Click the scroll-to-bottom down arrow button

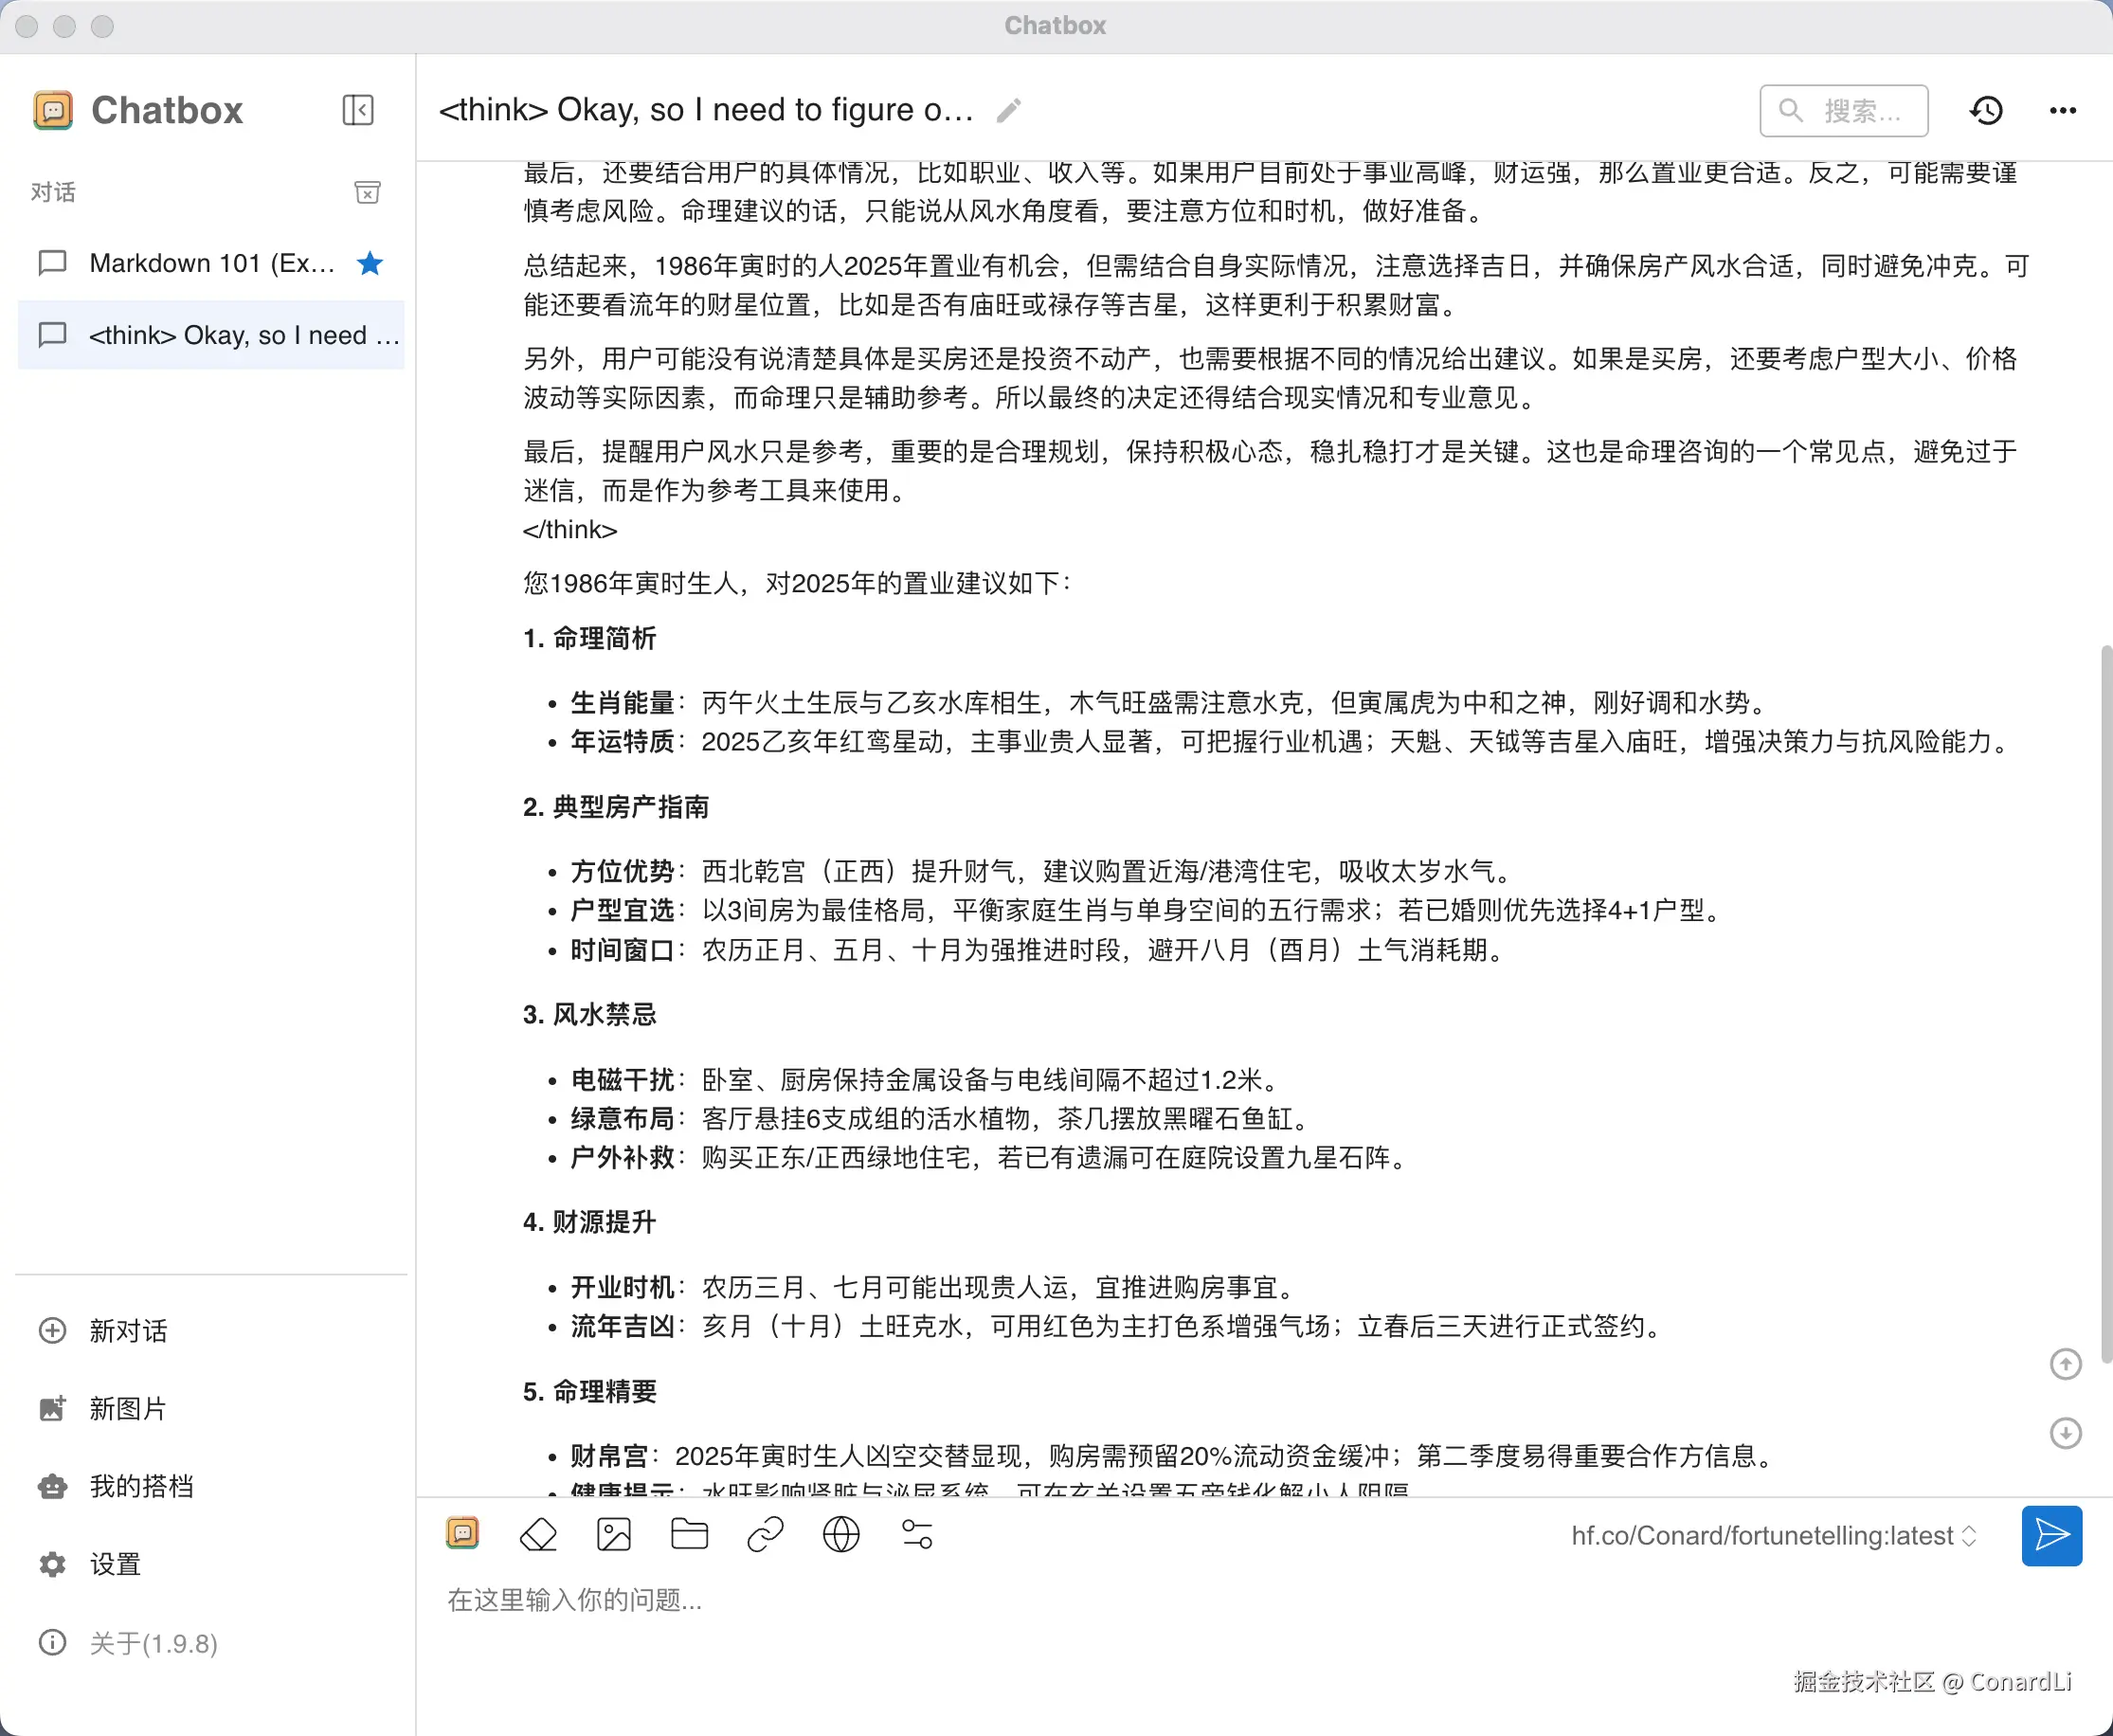point(2065,1433)
